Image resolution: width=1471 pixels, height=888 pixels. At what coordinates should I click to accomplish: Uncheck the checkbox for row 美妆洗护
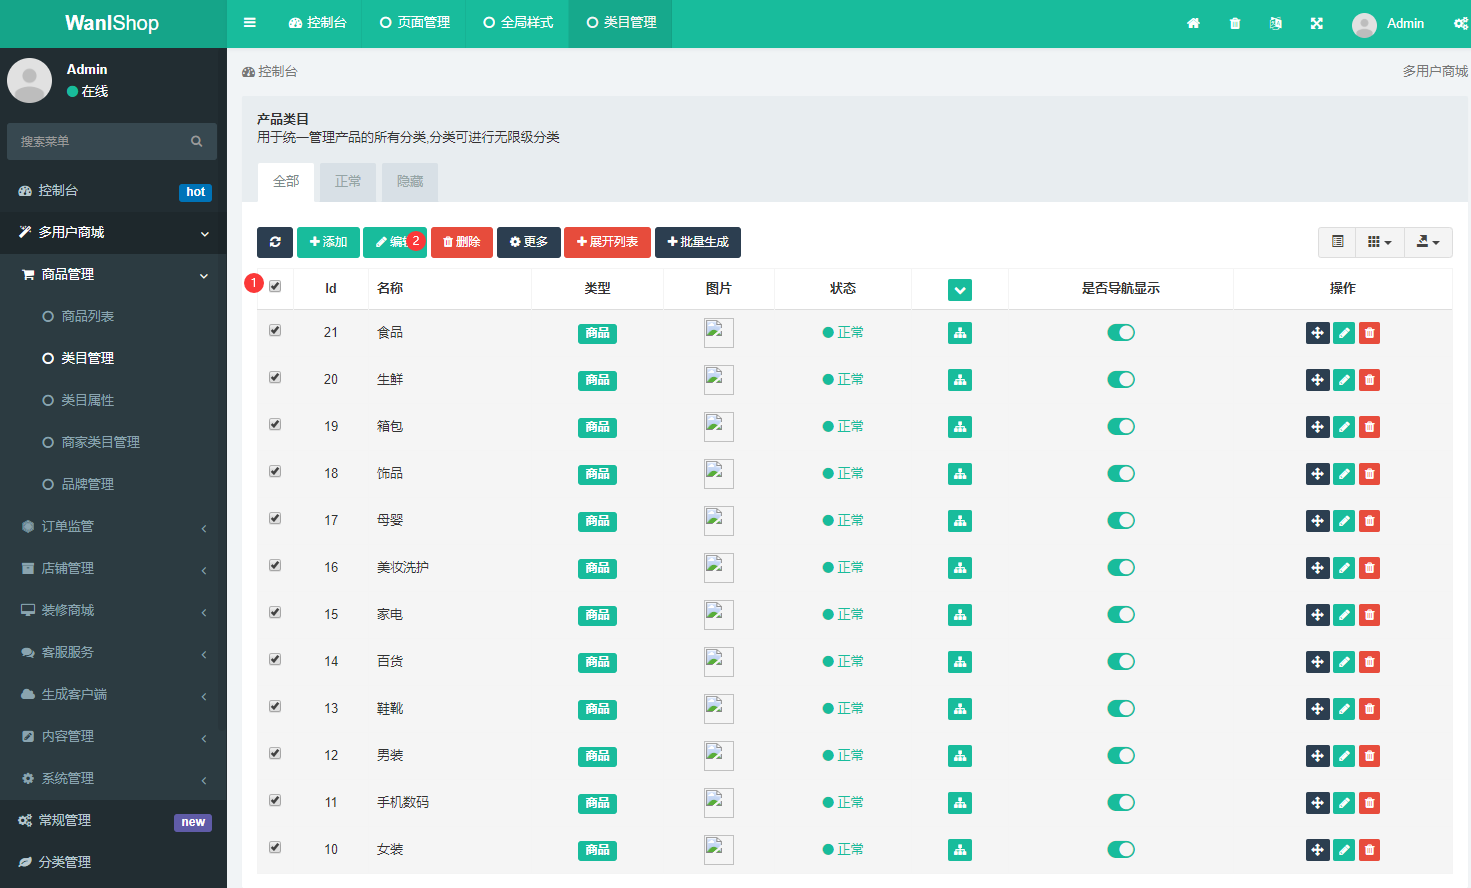pyautogui.click(x=275, y=565)
